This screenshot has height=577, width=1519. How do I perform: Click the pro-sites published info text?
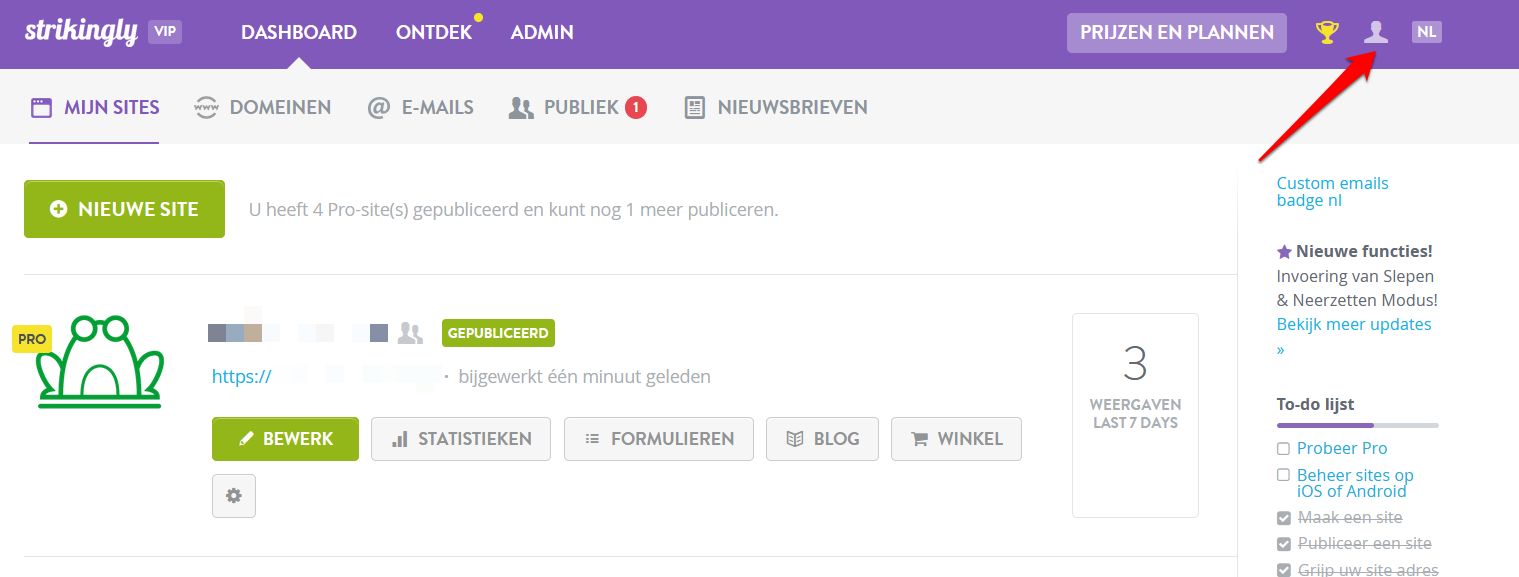(513, 210)
